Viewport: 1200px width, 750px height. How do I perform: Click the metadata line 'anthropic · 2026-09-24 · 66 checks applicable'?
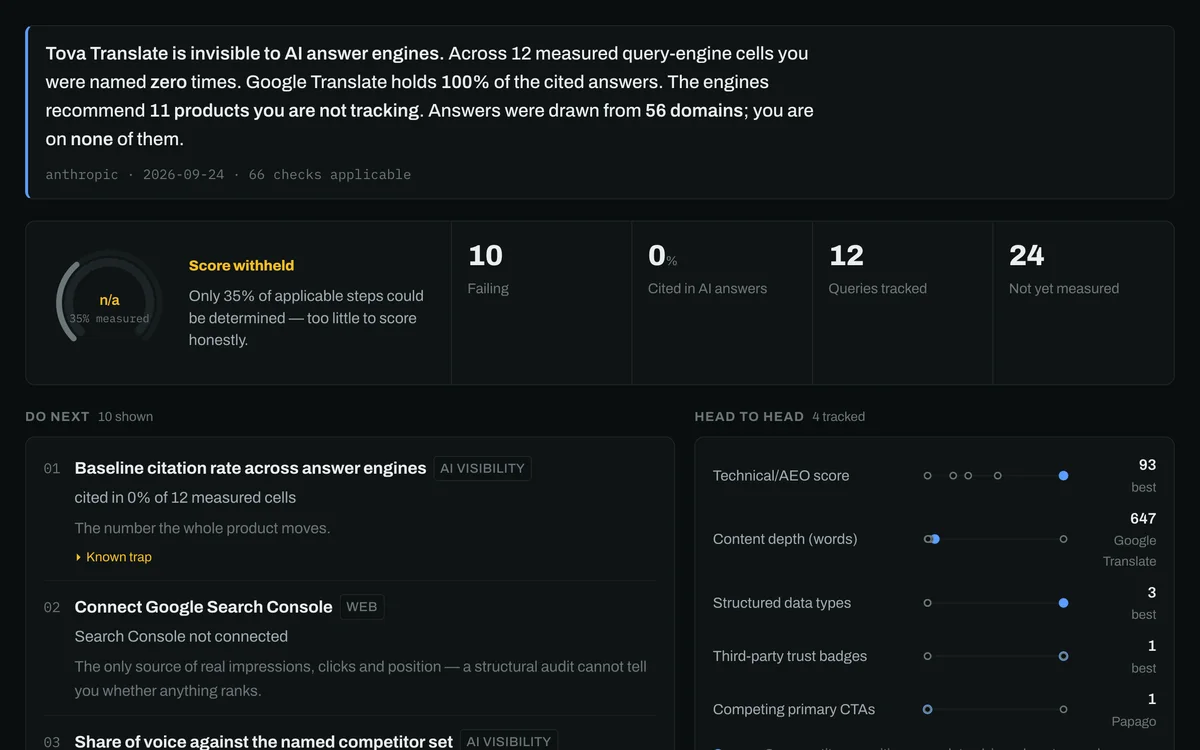point(228,174)
